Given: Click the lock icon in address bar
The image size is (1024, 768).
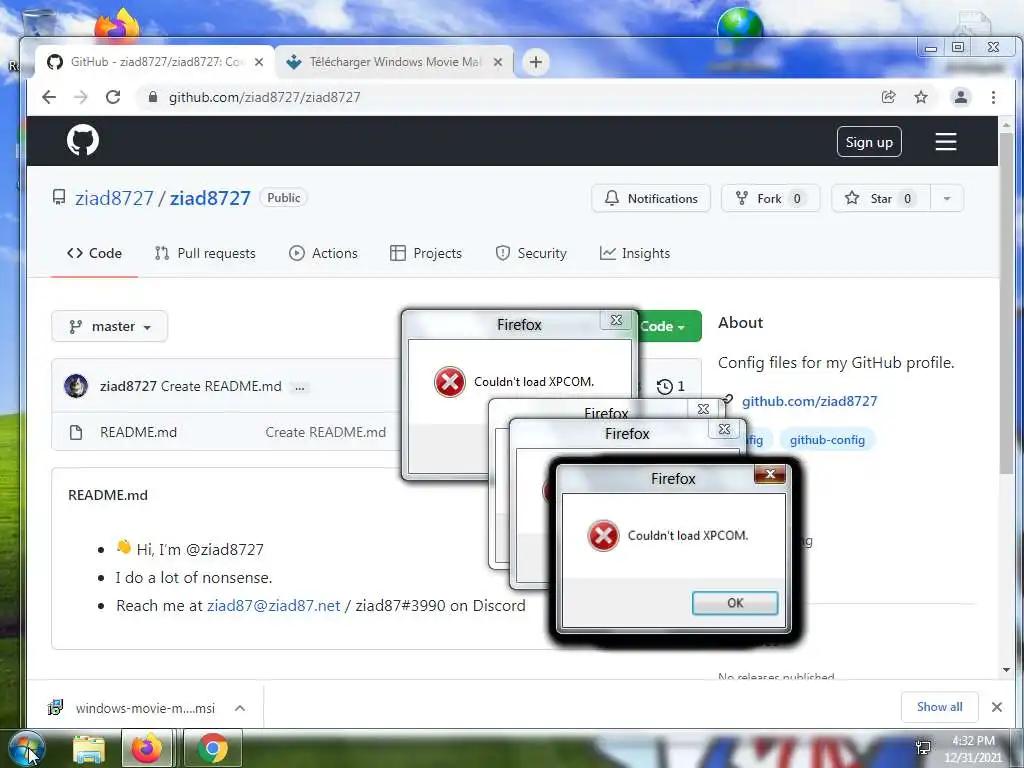Looking at the screenshot, I should 153,97.
